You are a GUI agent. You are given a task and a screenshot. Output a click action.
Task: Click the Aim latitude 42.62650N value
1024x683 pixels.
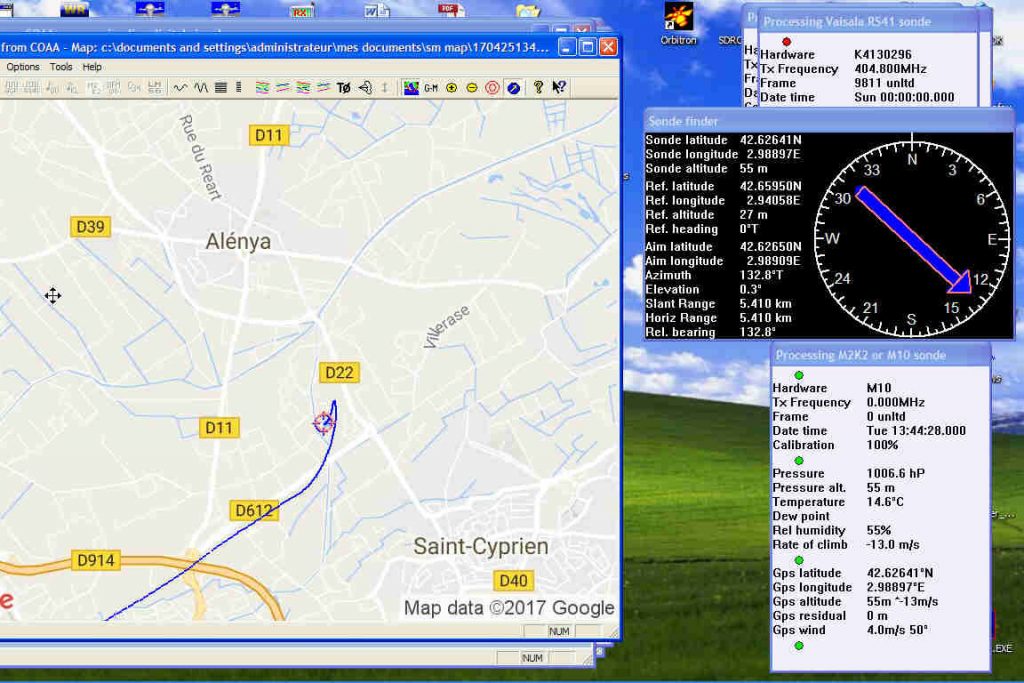tap(771, 246)
